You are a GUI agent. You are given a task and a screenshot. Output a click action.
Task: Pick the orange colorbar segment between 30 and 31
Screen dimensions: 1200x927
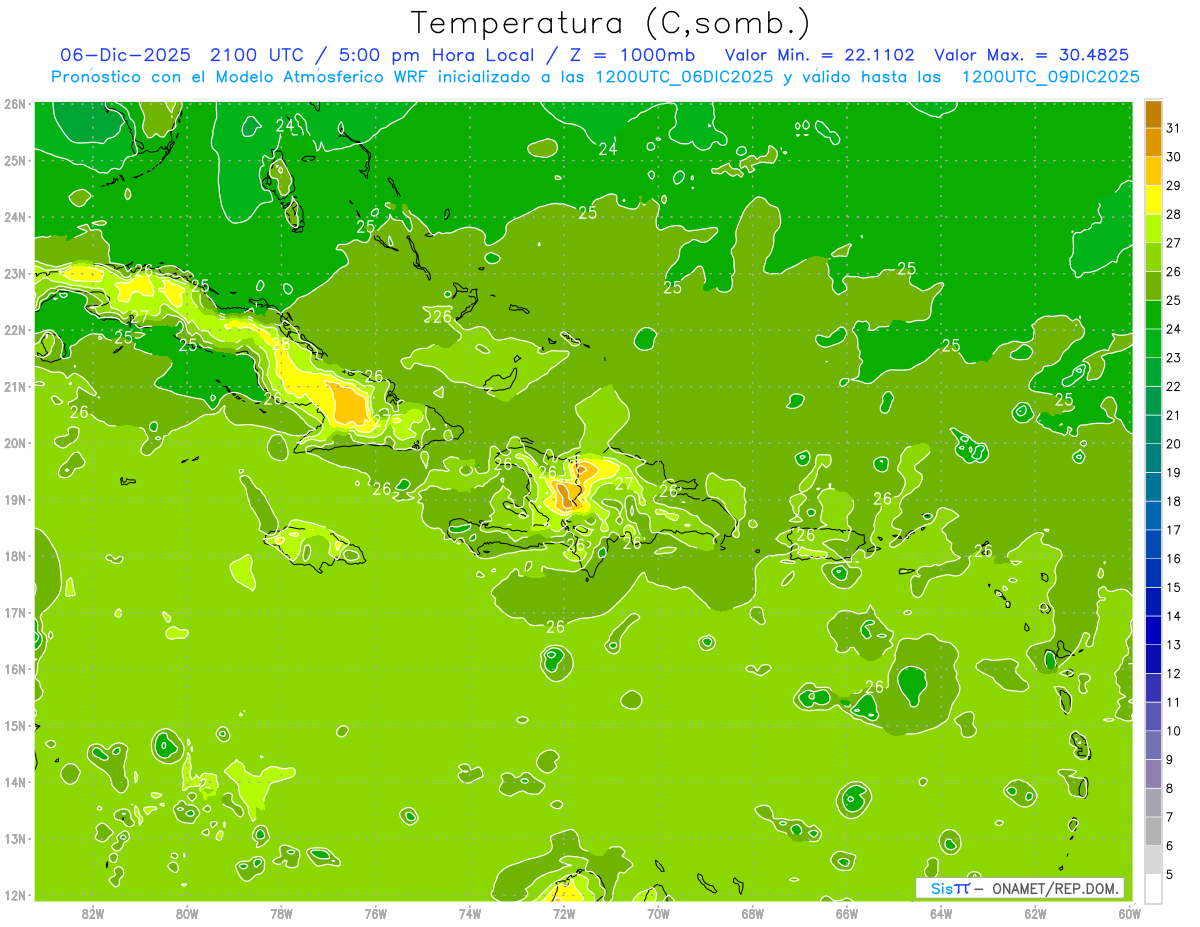pos(1153,142)
